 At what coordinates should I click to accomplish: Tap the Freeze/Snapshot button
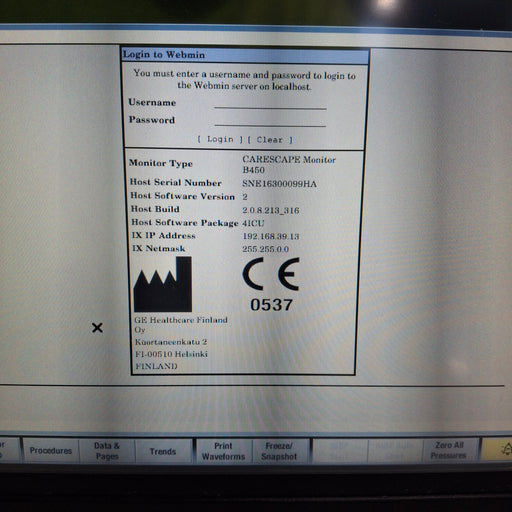tap(279, 451)
